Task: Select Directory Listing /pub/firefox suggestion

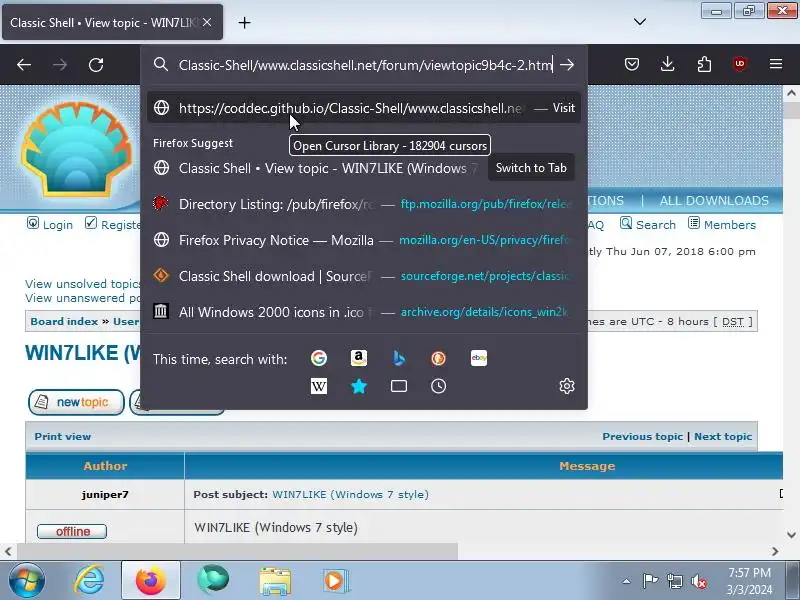Action: point(364,204)
